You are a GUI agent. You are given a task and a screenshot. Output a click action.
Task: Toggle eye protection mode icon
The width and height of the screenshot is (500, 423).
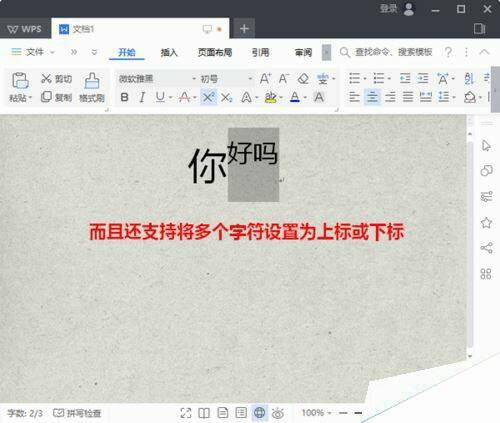(278, 413)
